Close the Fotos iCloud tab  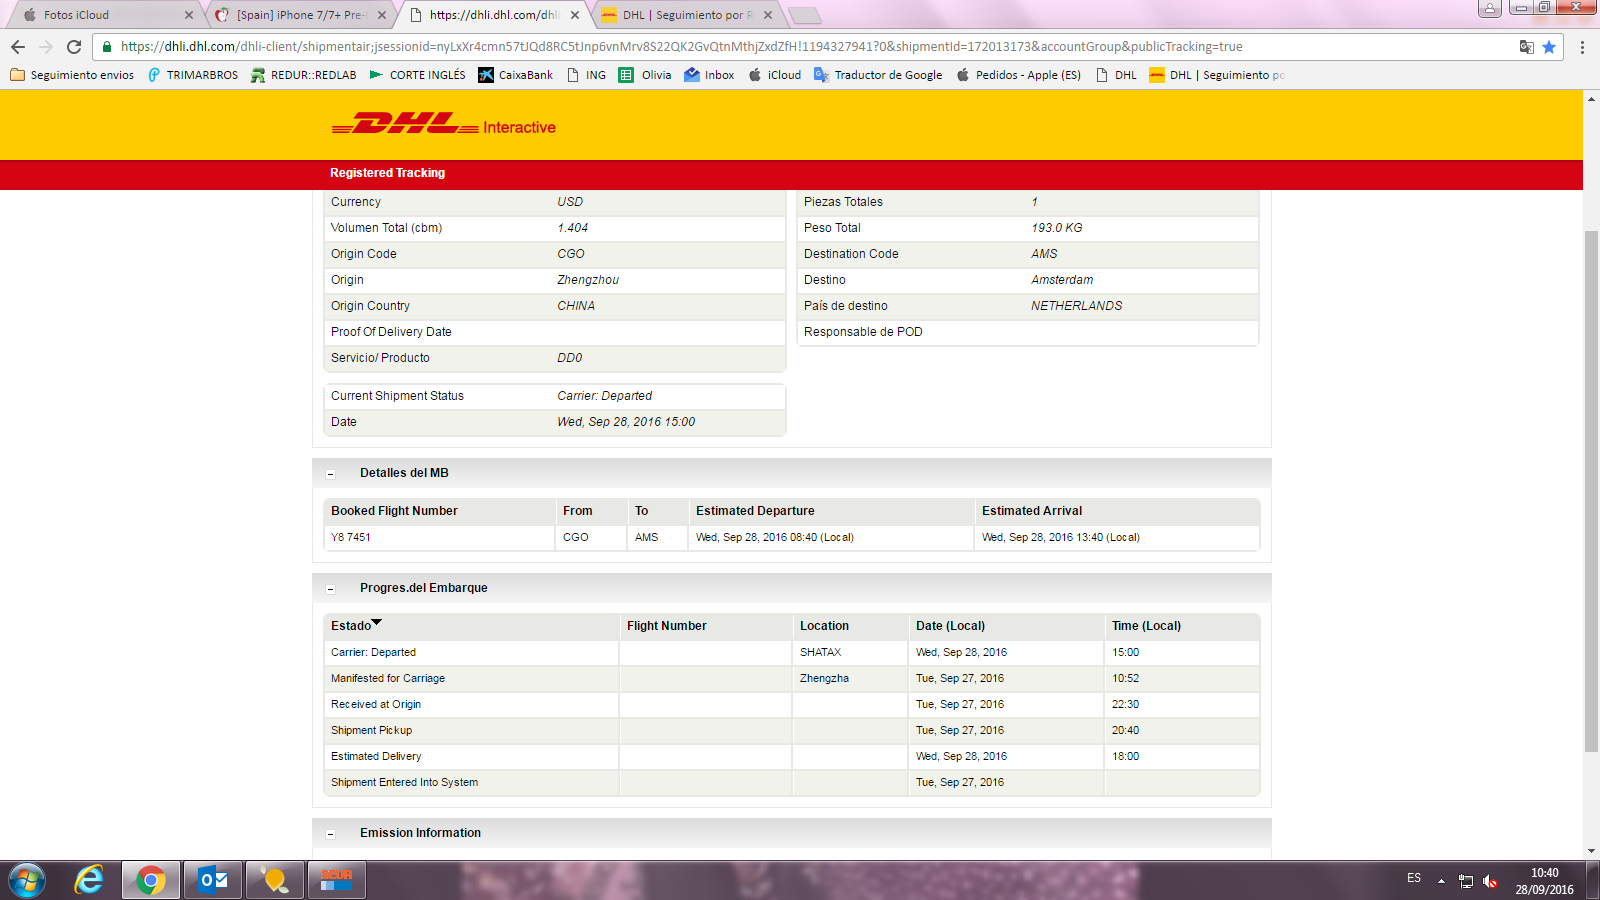point(189,15)
